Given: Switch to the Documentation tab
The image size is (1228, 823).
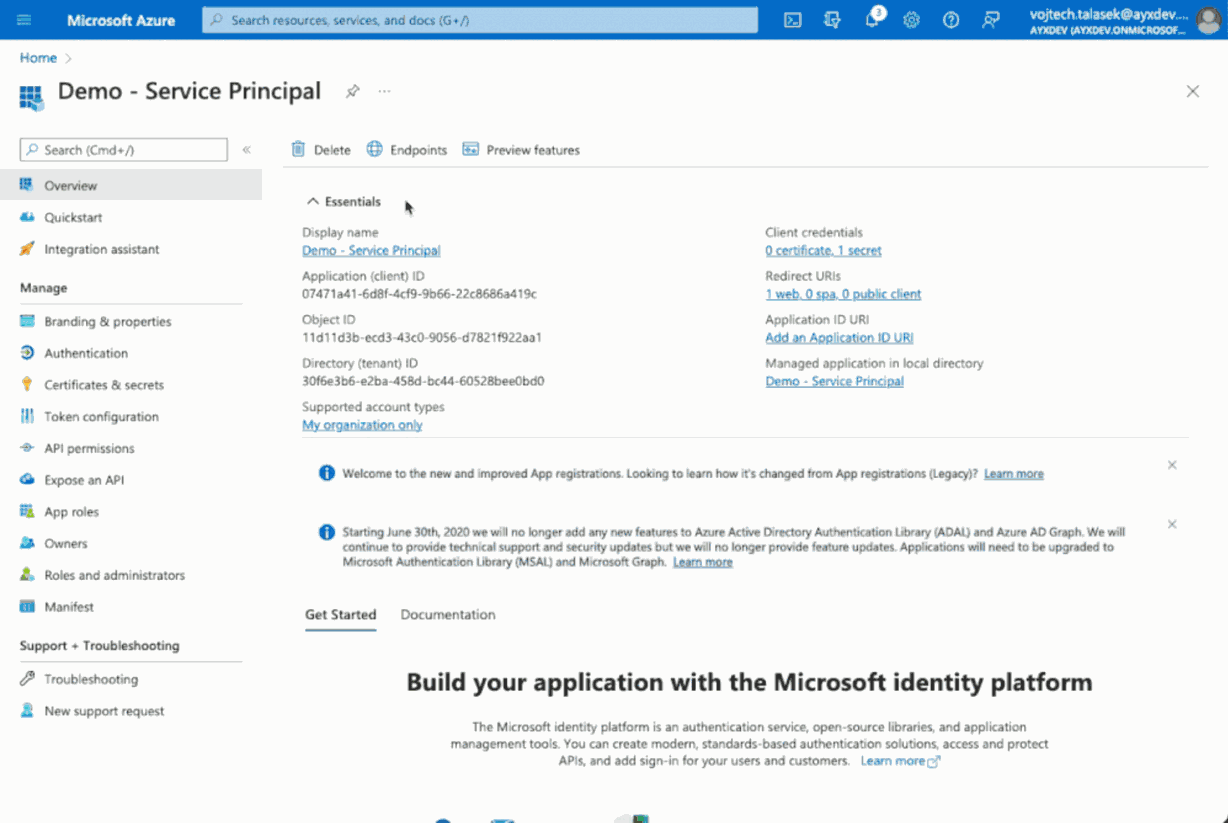Looking at the screenshot, I should coord(448,614).
